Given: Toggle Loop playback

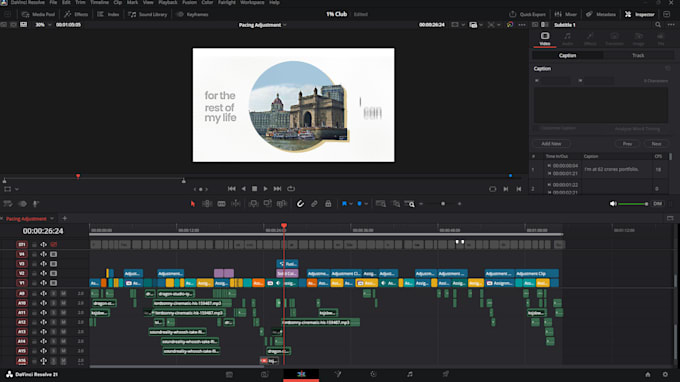Looking at the screenshot, I should pyautogui.click(x=291, y=189).
